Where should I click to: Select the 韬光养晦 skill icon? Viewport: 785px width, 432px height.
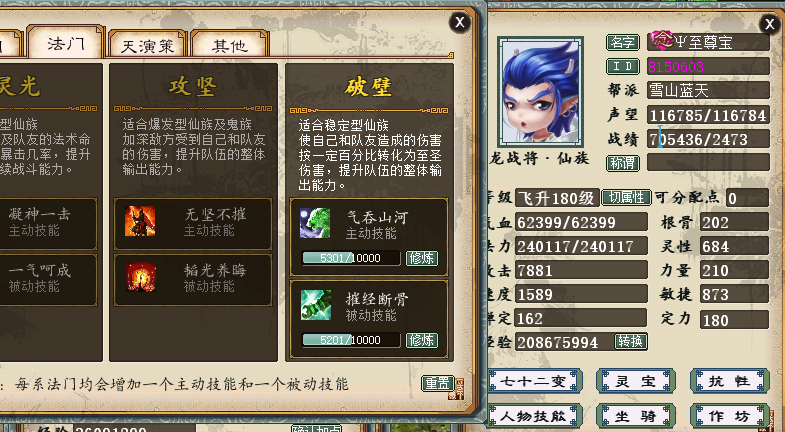tap(141, 277)
